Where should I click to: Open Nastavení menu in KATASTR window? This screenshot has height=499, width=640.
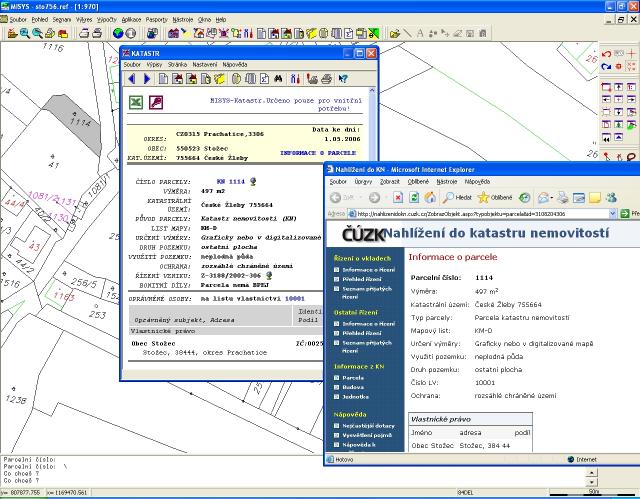pos(205,64)
